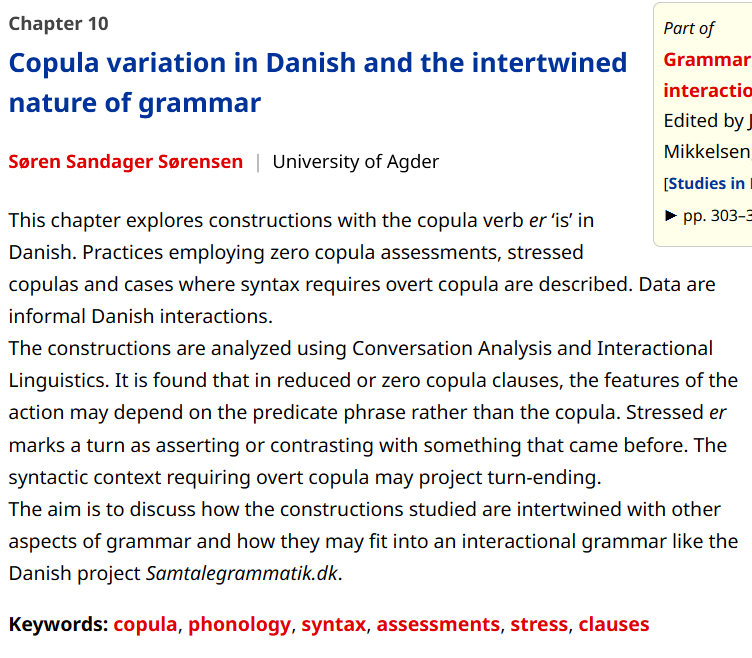Click the 'stress' keyword link
The image size is (752, 658).
coord(538,625)
